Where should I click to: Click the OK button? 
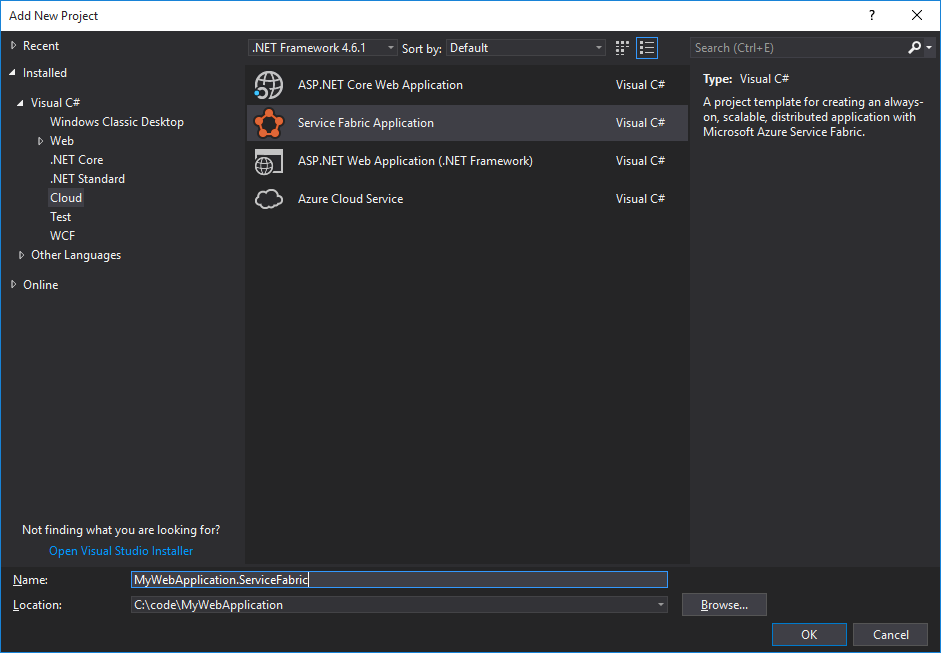(809, 634)
